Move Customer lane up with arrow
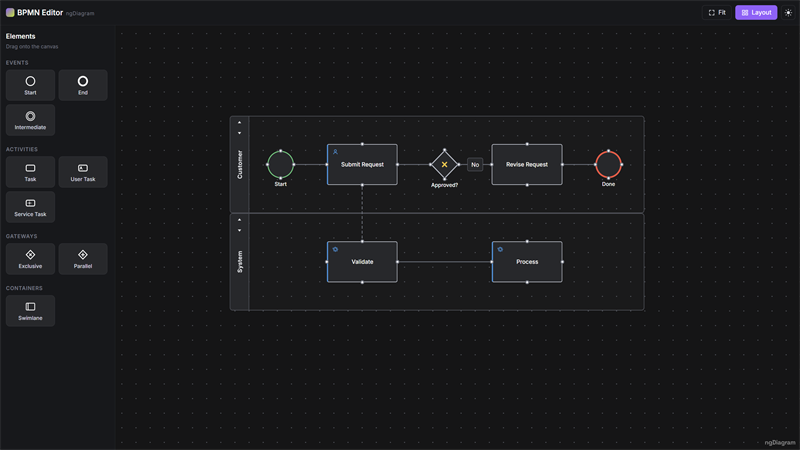The height and width of the screenshot is (450, 800). (x=239, y=122)
